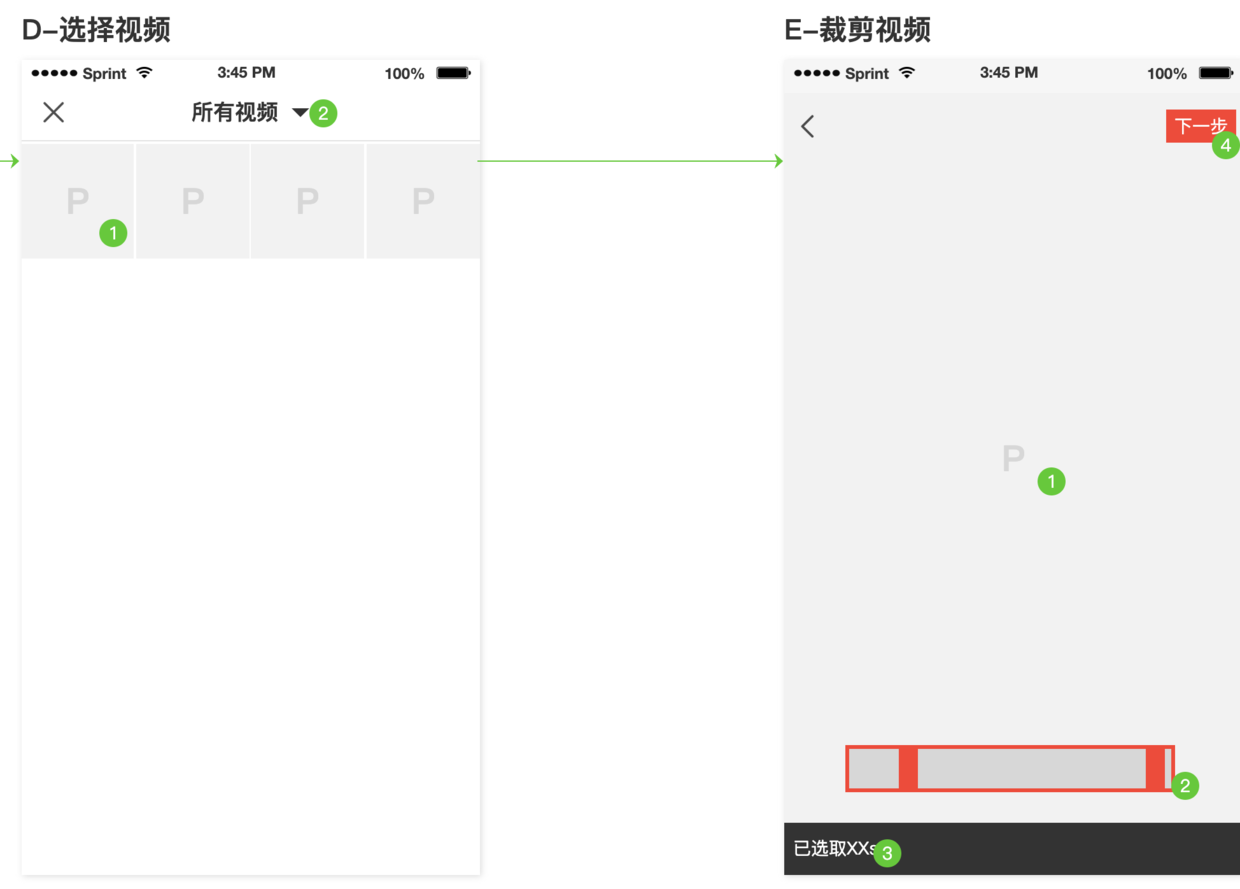Click green annotation marker 4 near 下一步

[1226, 146]
